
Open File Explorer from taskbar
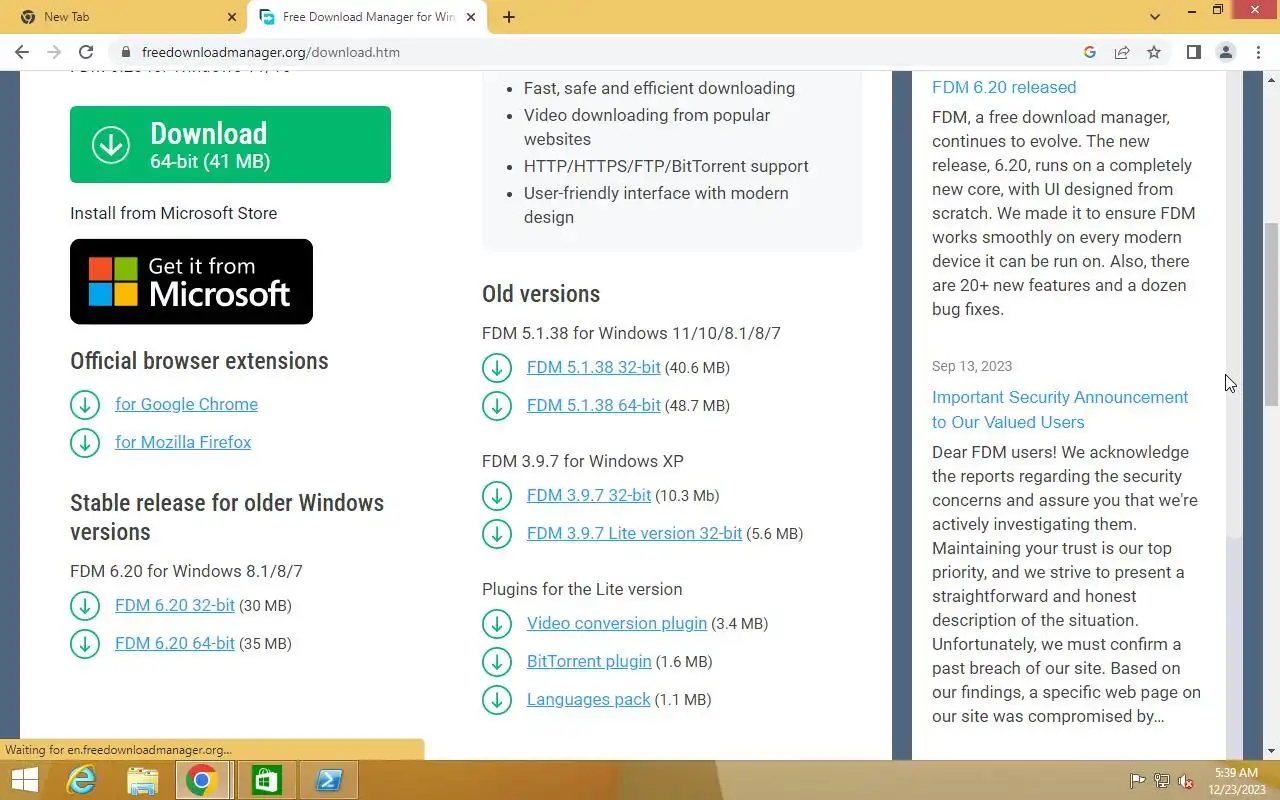tap(143, 780)
